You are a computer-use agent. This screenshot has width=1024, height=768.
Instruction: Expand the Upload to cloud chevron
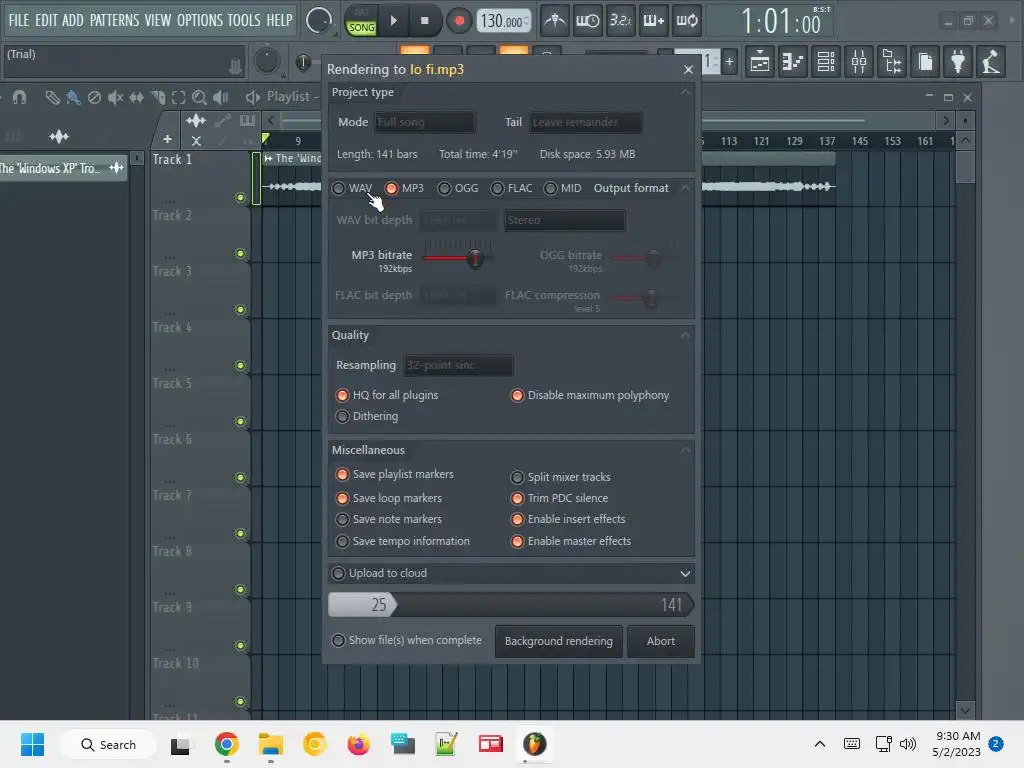(685, 573)
